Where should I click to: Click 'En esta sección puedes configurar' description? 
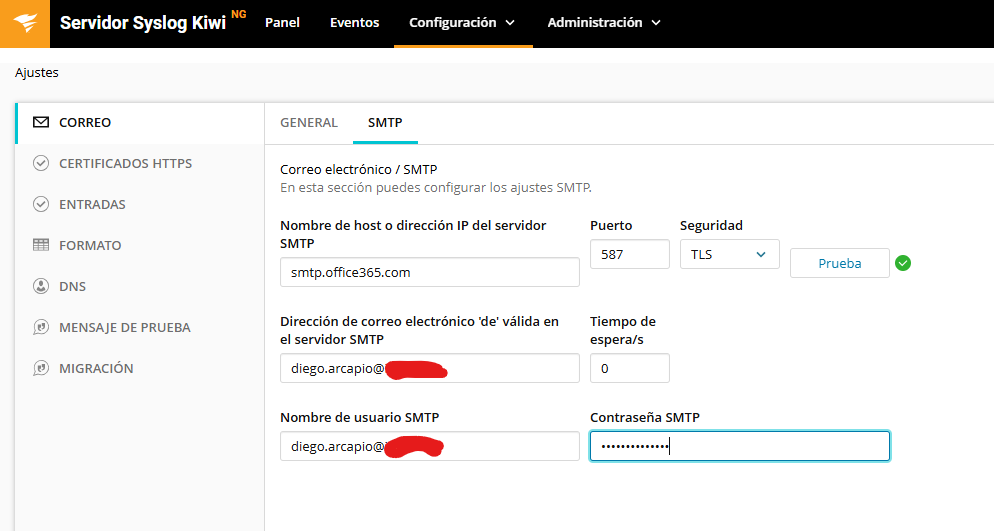pyautogui.click(x=436, y=188)
